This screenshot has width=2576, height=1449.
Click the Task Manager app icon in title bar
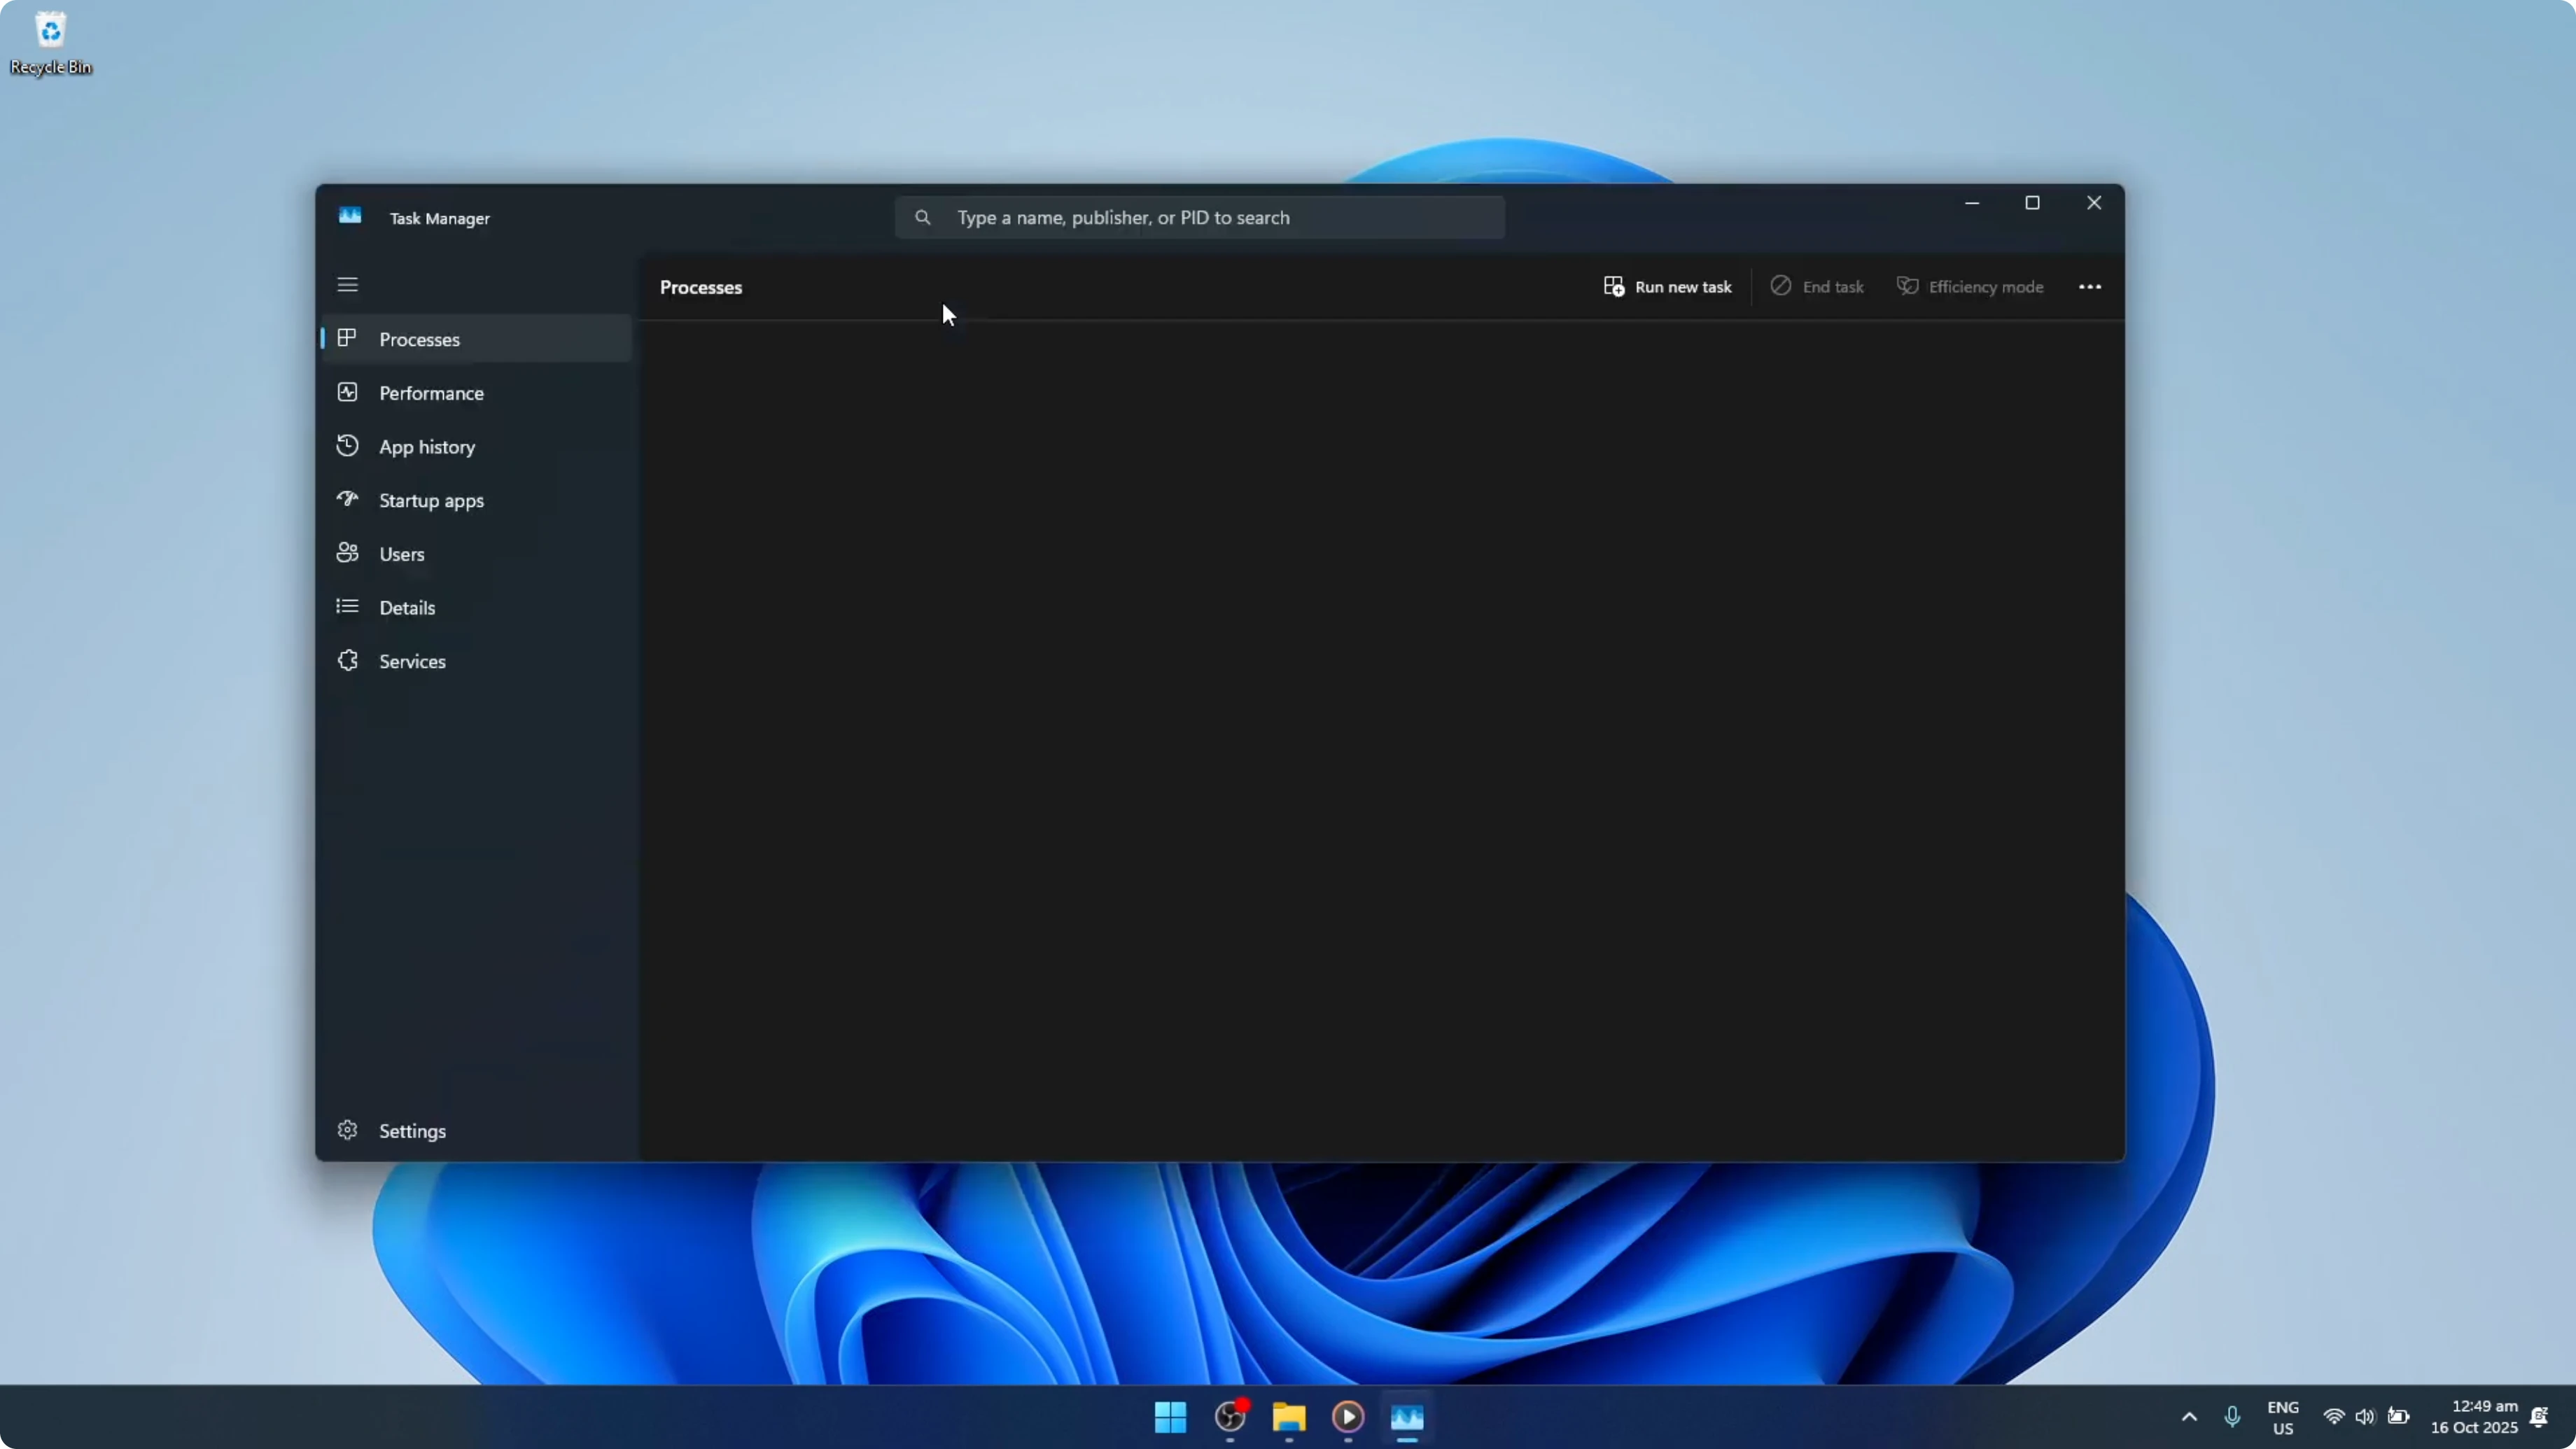point(350,216)
